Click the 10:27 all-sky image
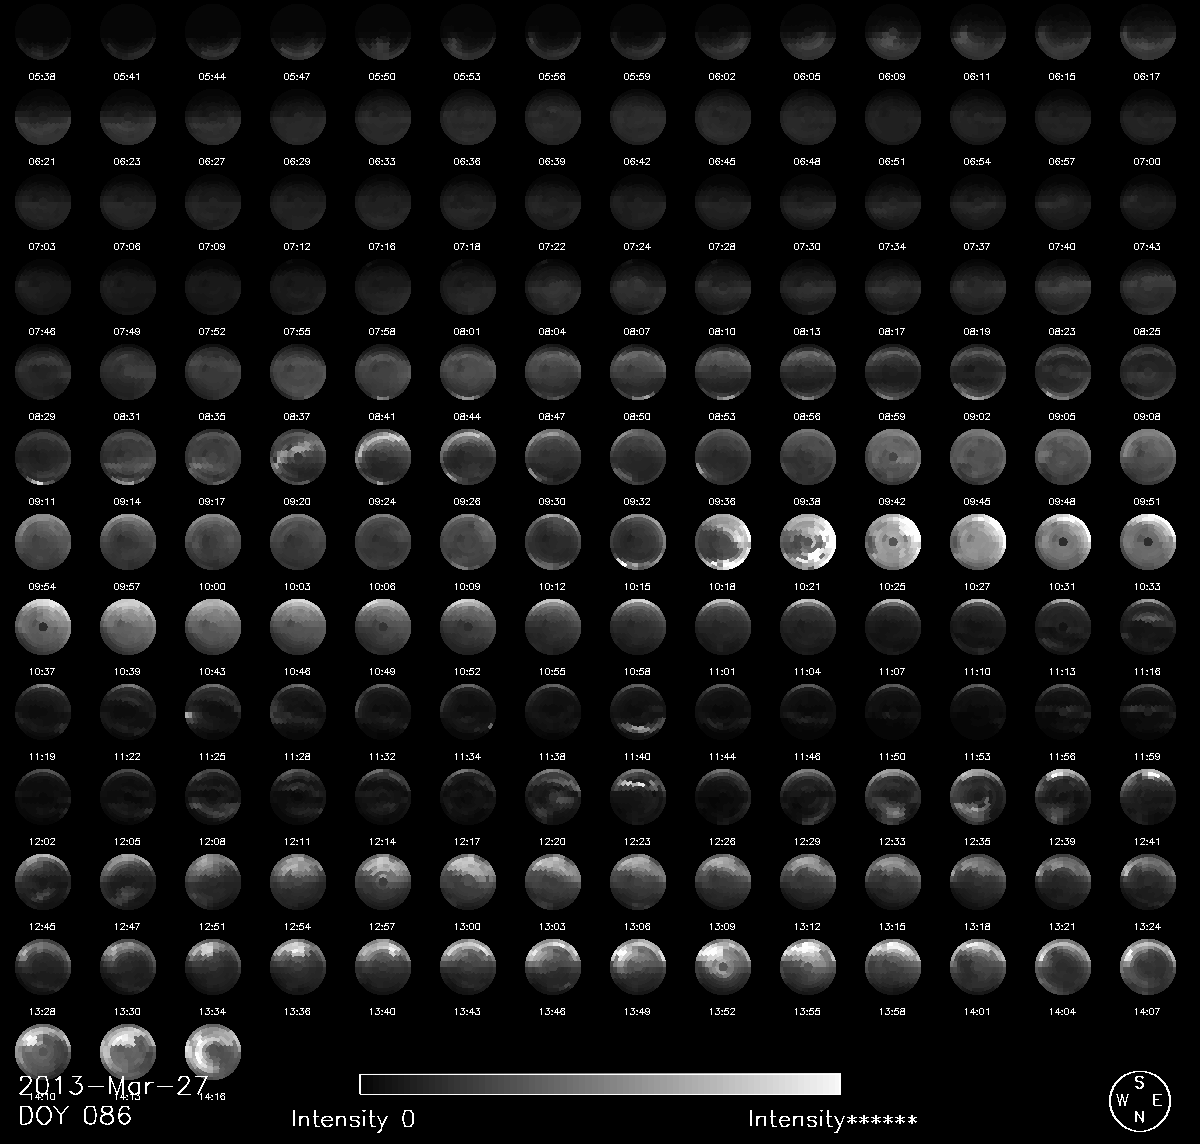The width and height of the screenshot is (1200, 1144). click(x=978, y=544)
